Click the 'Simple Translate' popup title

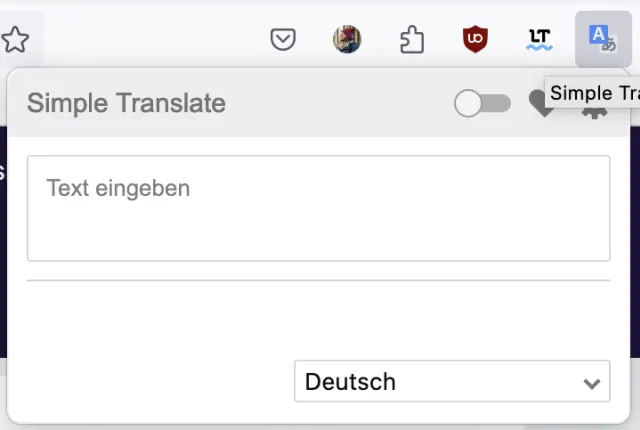[x=126, y=103]
